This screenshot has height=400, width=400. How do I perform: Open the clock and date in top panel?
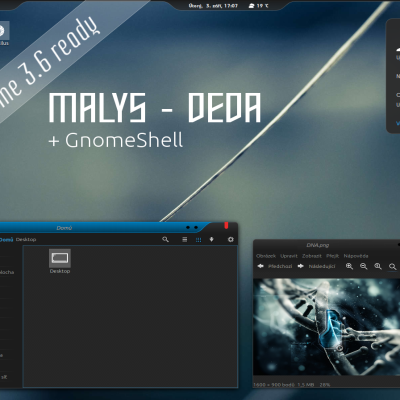pyautogui.click(x=213, y=6)
